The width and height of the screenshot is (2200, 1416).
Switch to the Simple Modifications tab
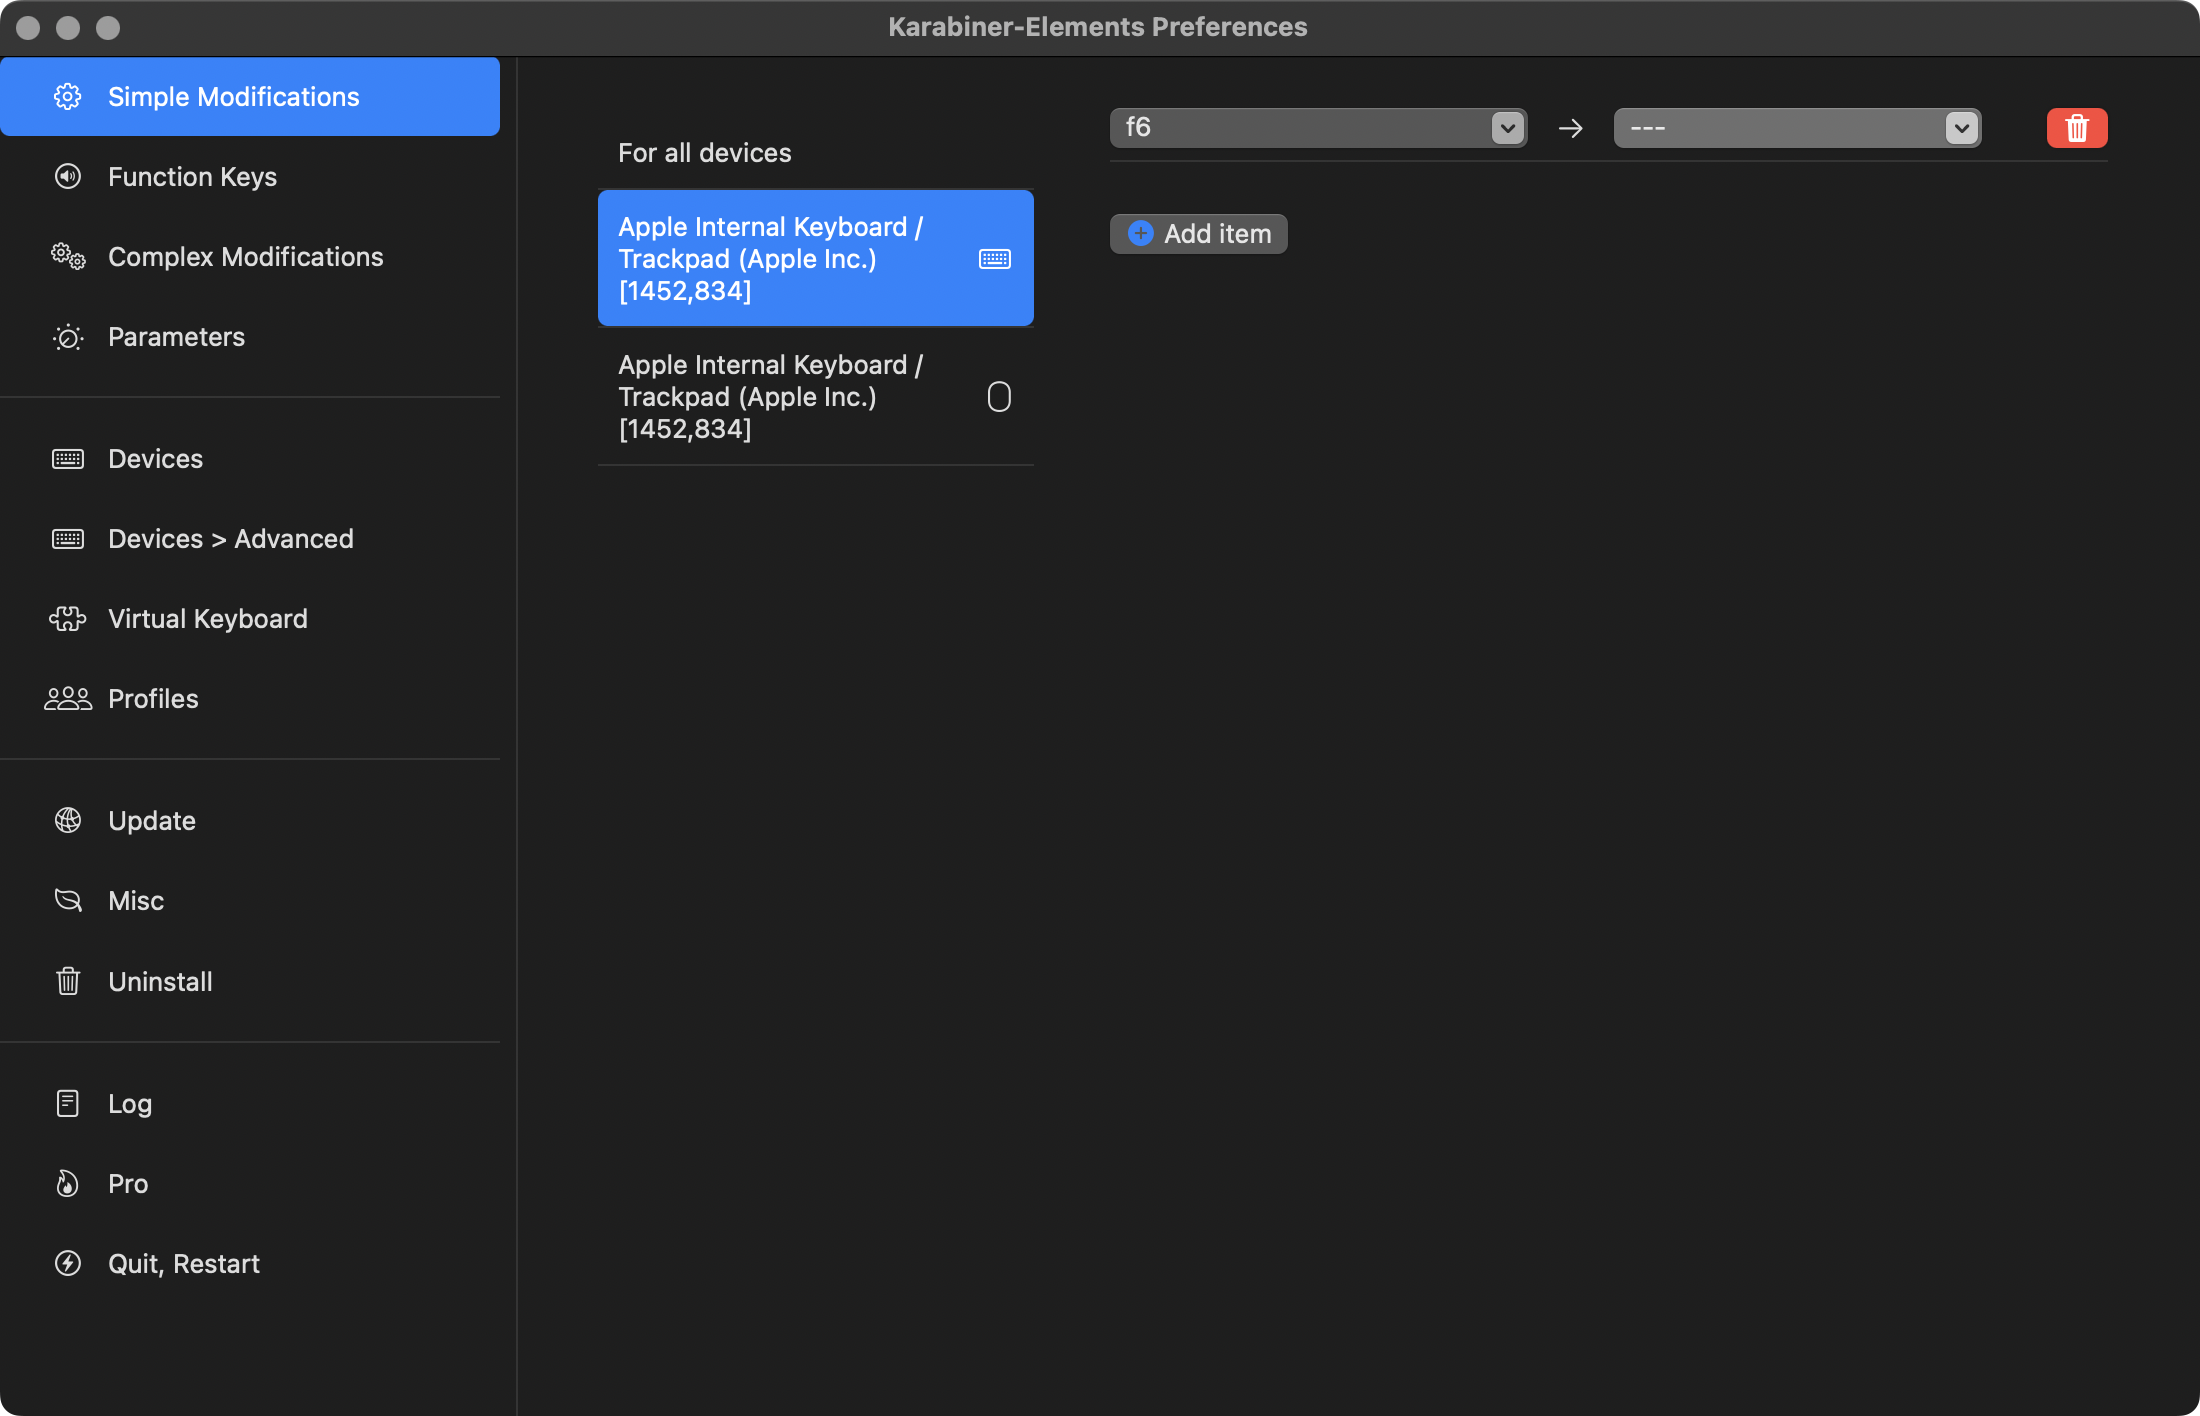(x=233, y=96)
